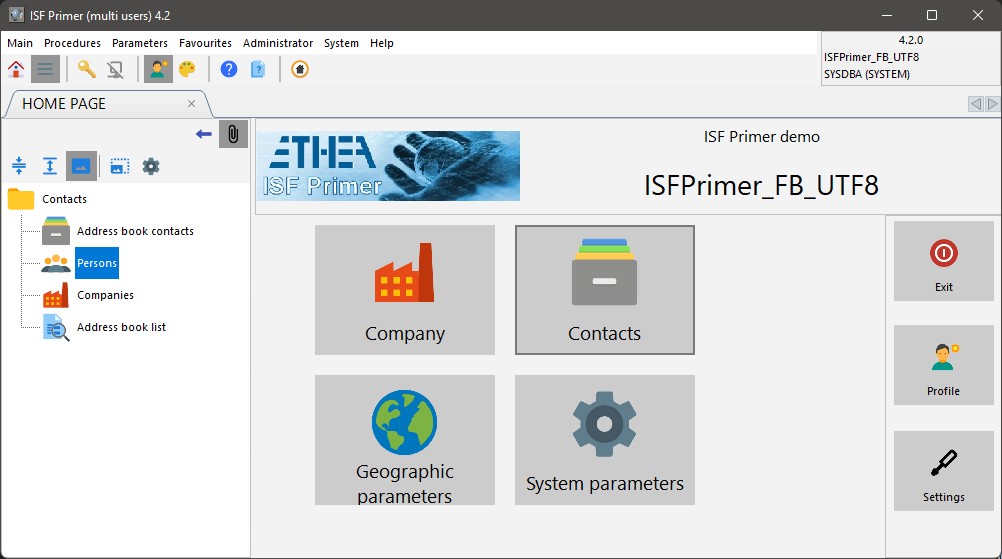1002x559 pixels.
Task: Open the Contacts tile
Action: [x=605, y=289]
